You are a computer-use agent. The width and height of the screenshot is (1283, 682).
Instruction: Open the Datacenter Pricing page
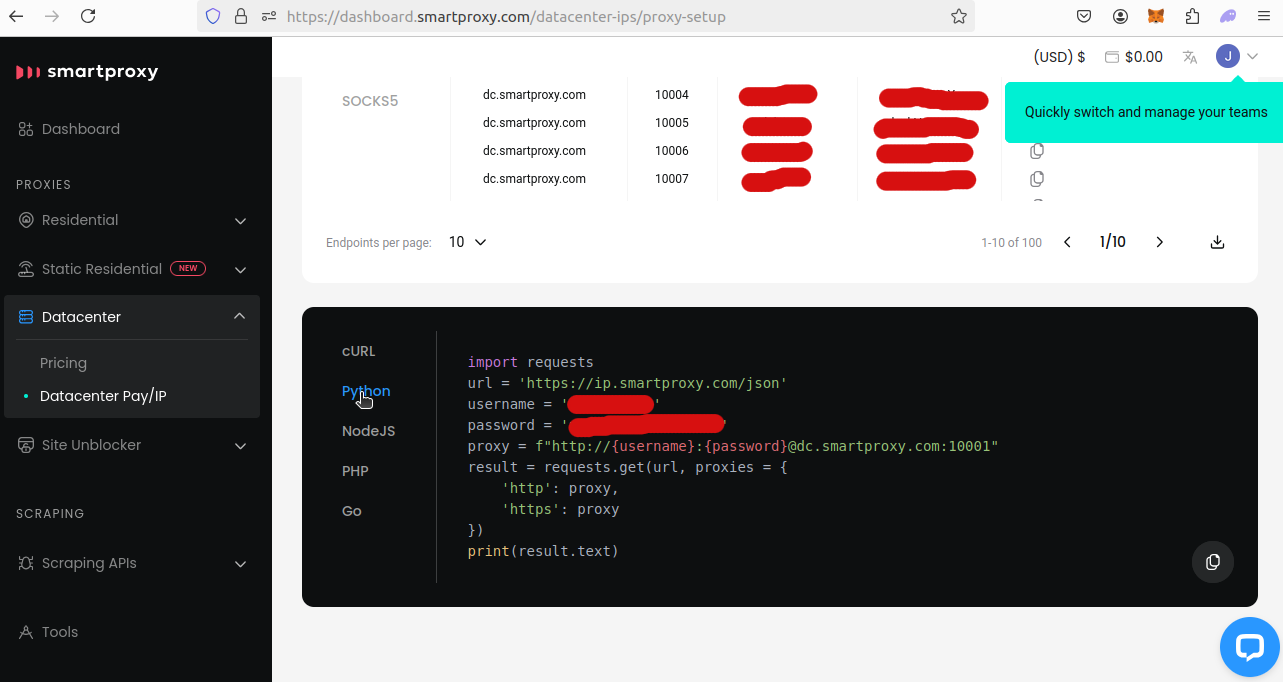[63, 363]
